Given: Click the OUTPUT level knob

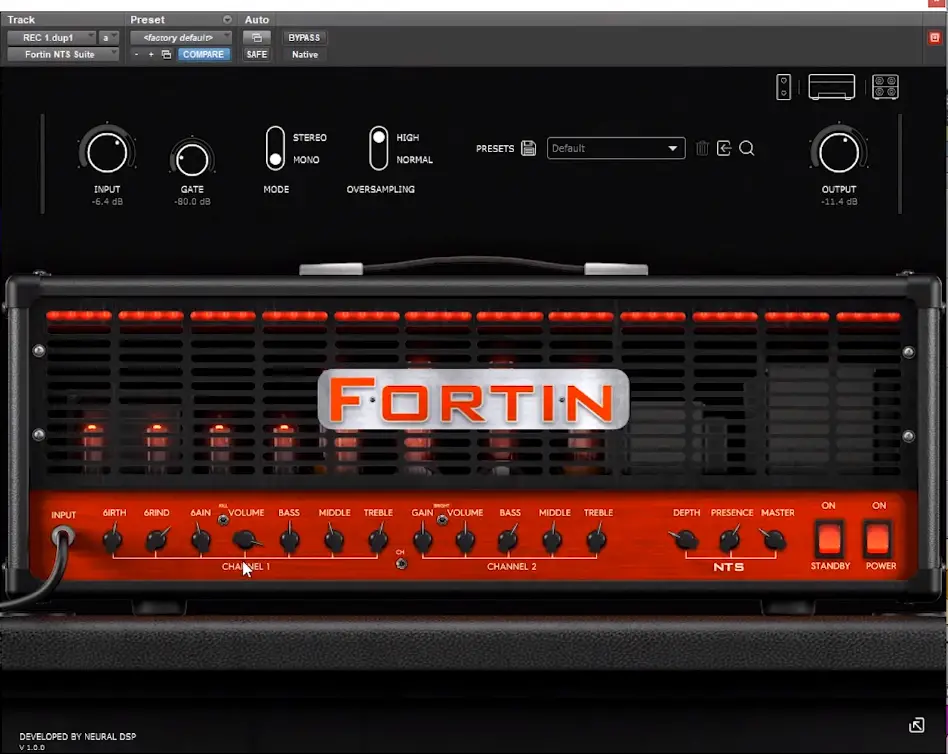Looking at the screenshot, I should 839,152.
